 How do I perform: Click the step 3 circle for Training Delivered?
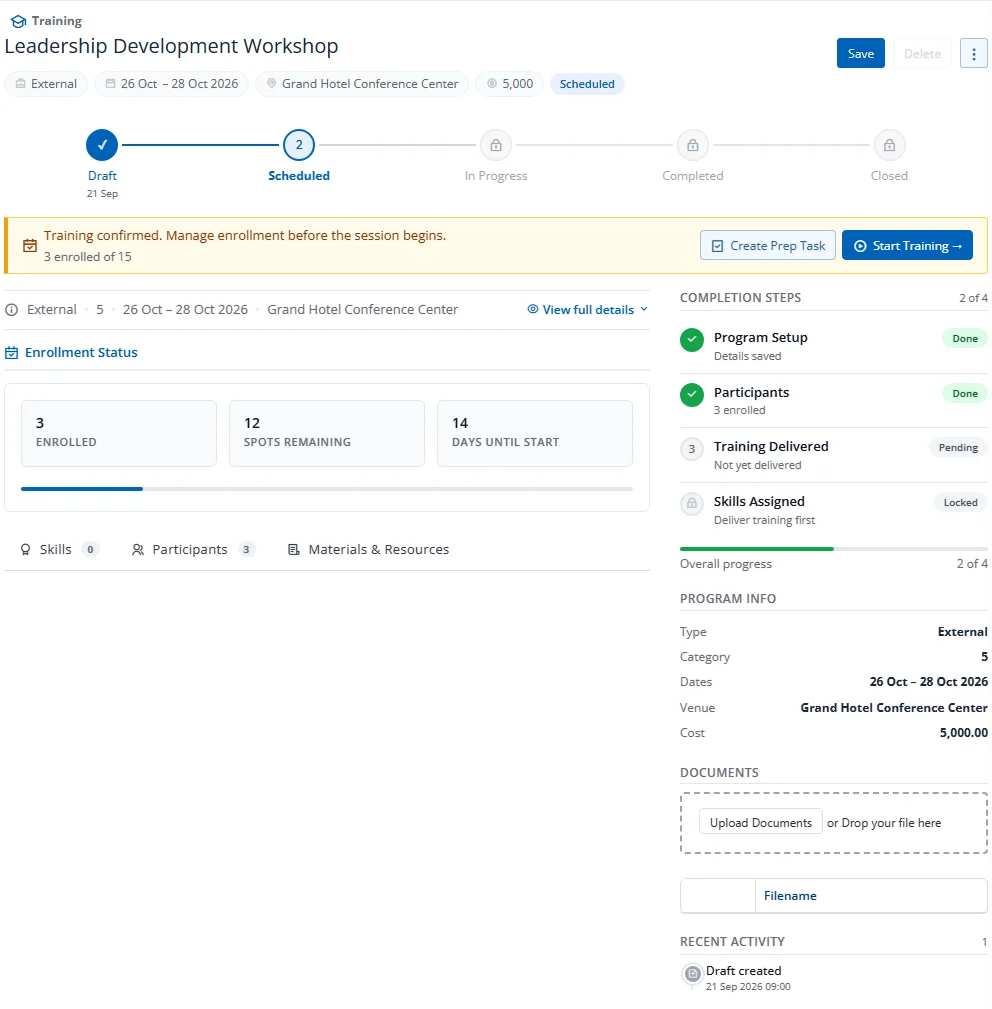tap(692, 449)
